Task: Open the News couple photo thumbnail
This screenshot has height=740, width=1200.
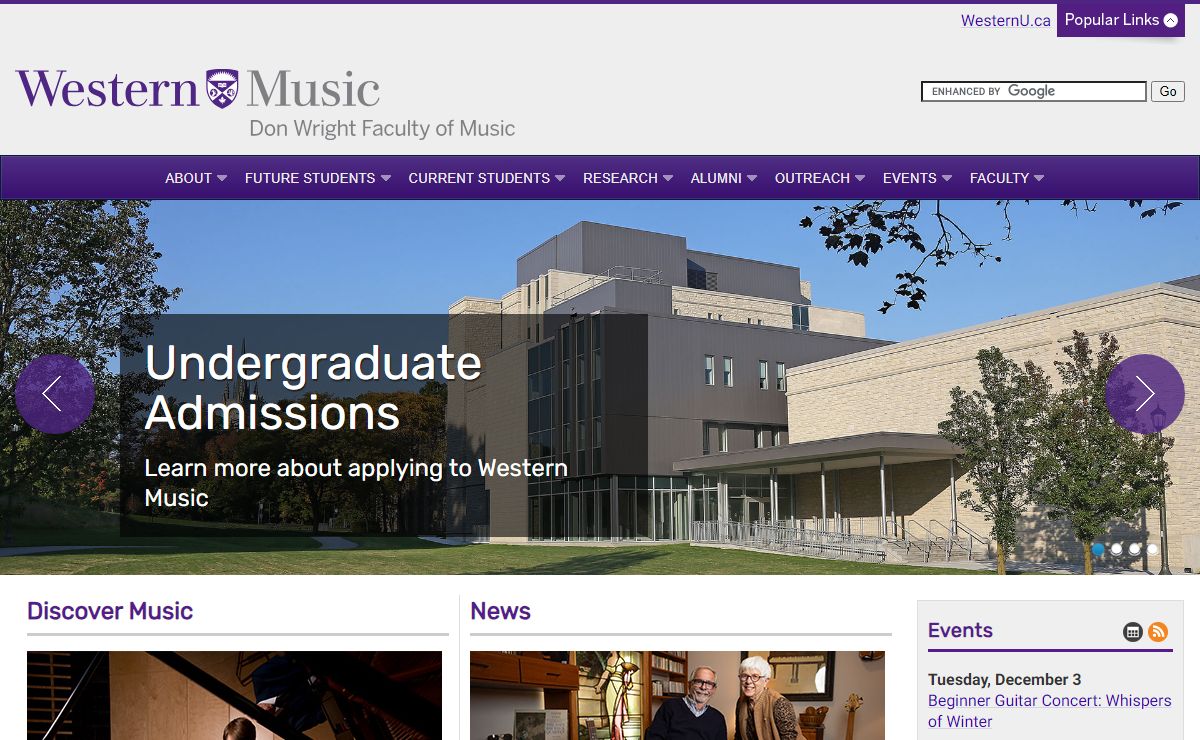Action: coord(677,695)
